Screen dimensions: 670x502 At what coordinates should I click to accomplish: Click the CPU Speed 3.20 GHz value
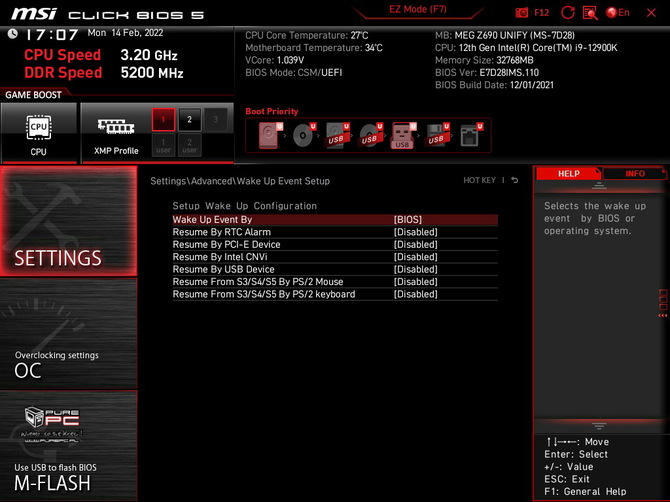(149, 55)
